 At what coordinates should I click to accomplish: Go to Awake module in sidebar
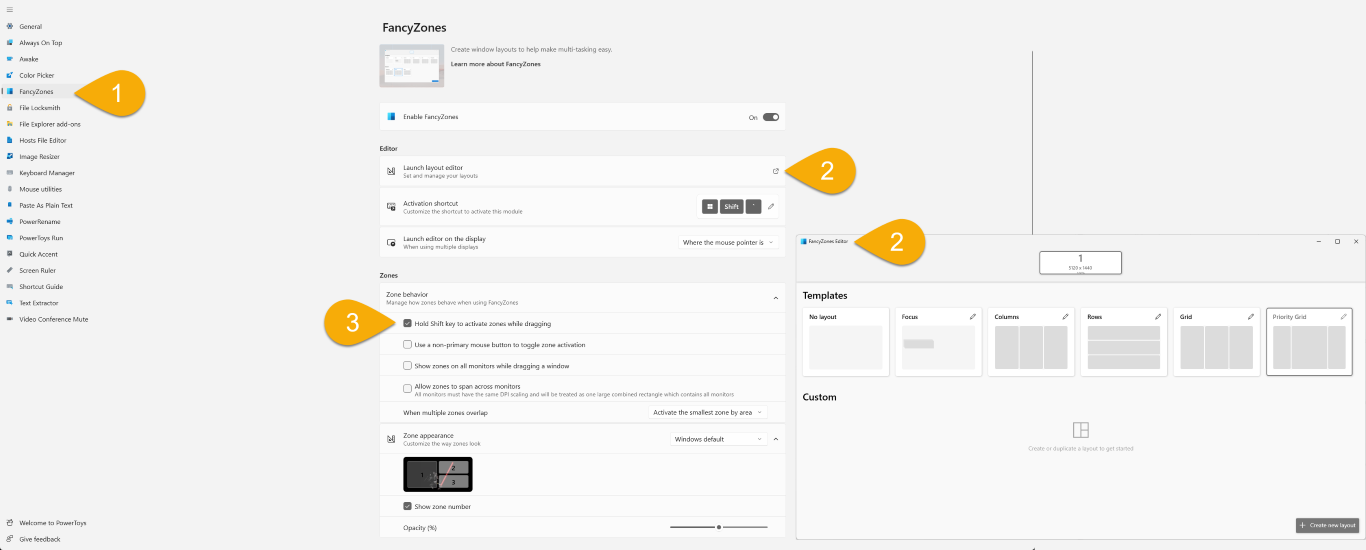[29, 59]
